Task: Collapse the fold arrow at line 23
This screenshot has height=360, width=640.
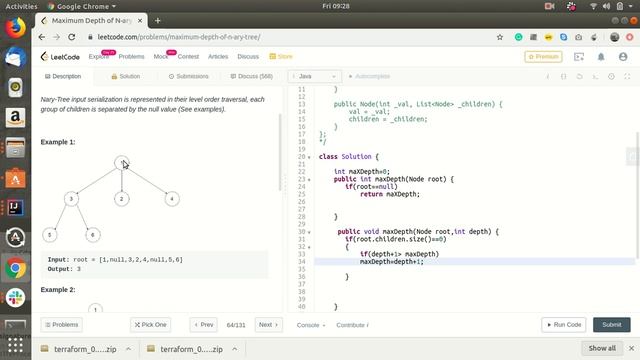Action: [x=309, y=180]
